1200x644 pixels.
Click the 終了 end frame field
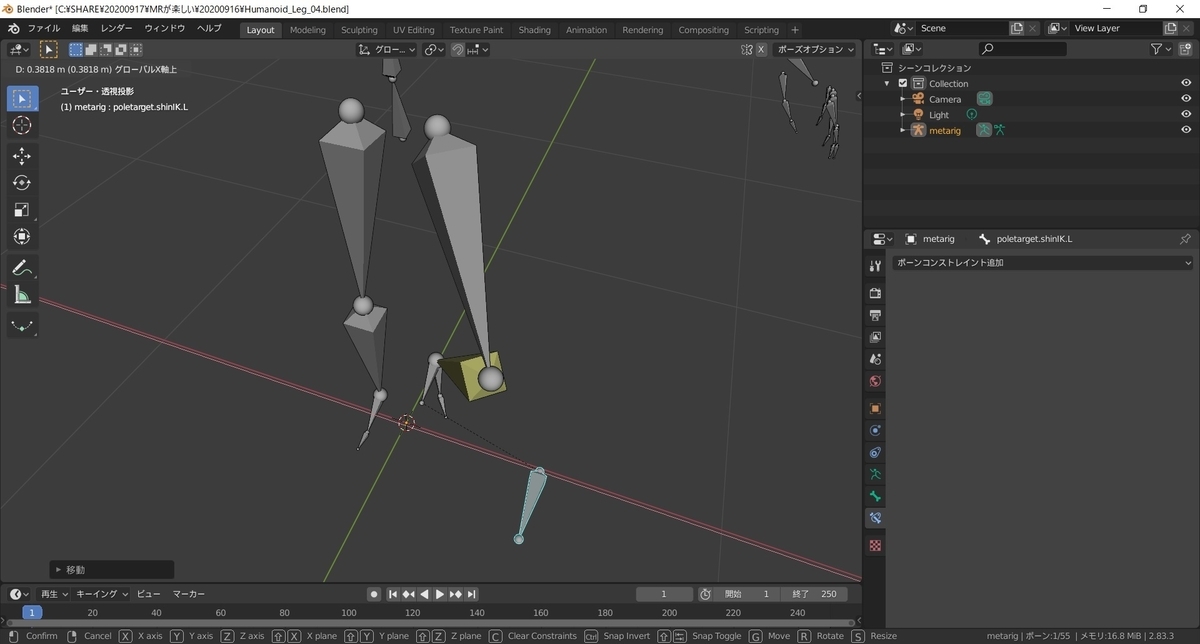tap(814, 594)
